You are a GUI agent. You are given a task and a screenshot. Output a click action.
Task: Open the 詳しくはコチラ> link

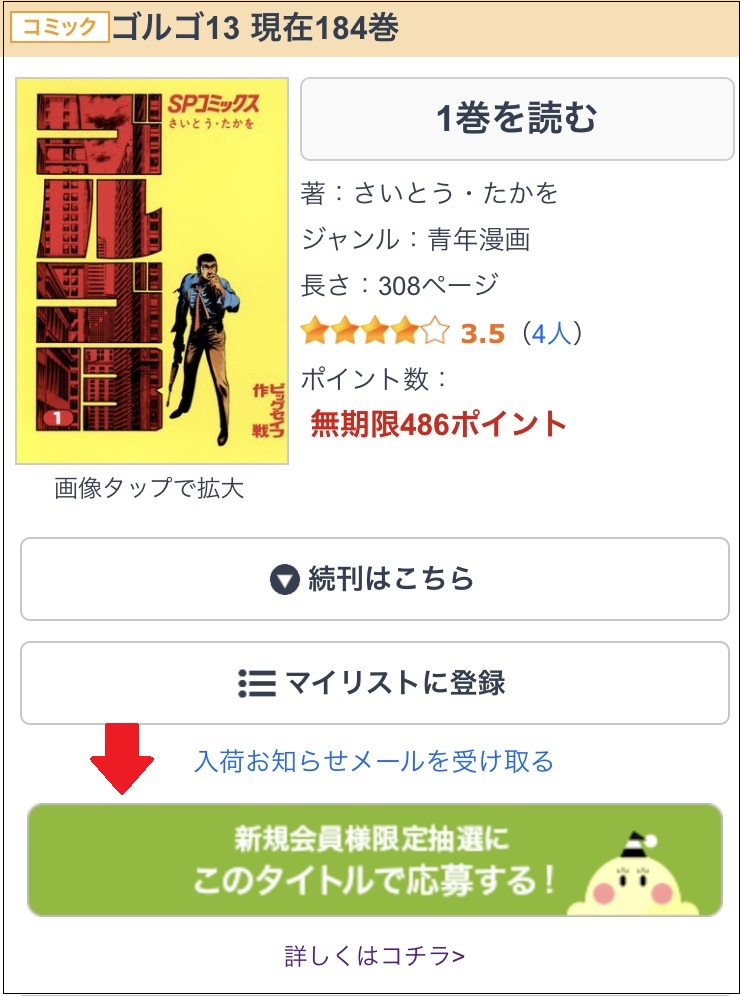374,956
